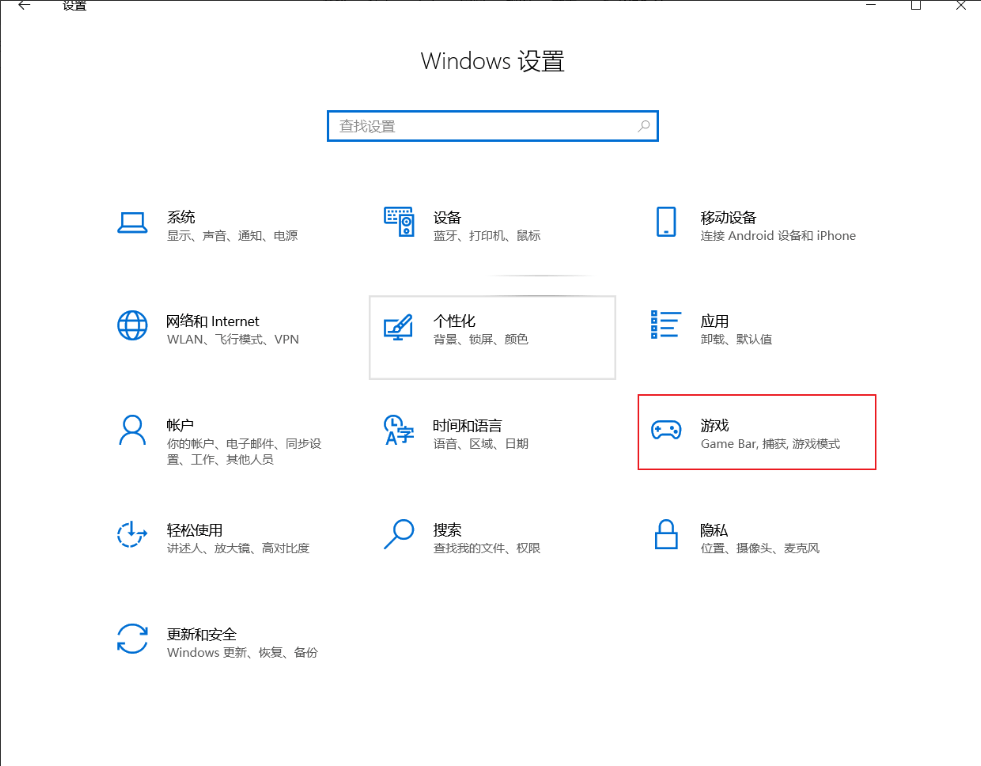Open the 设备 keyboard and speaker icon
Viewport: 981px width, 766px height.
click(399, 222)
